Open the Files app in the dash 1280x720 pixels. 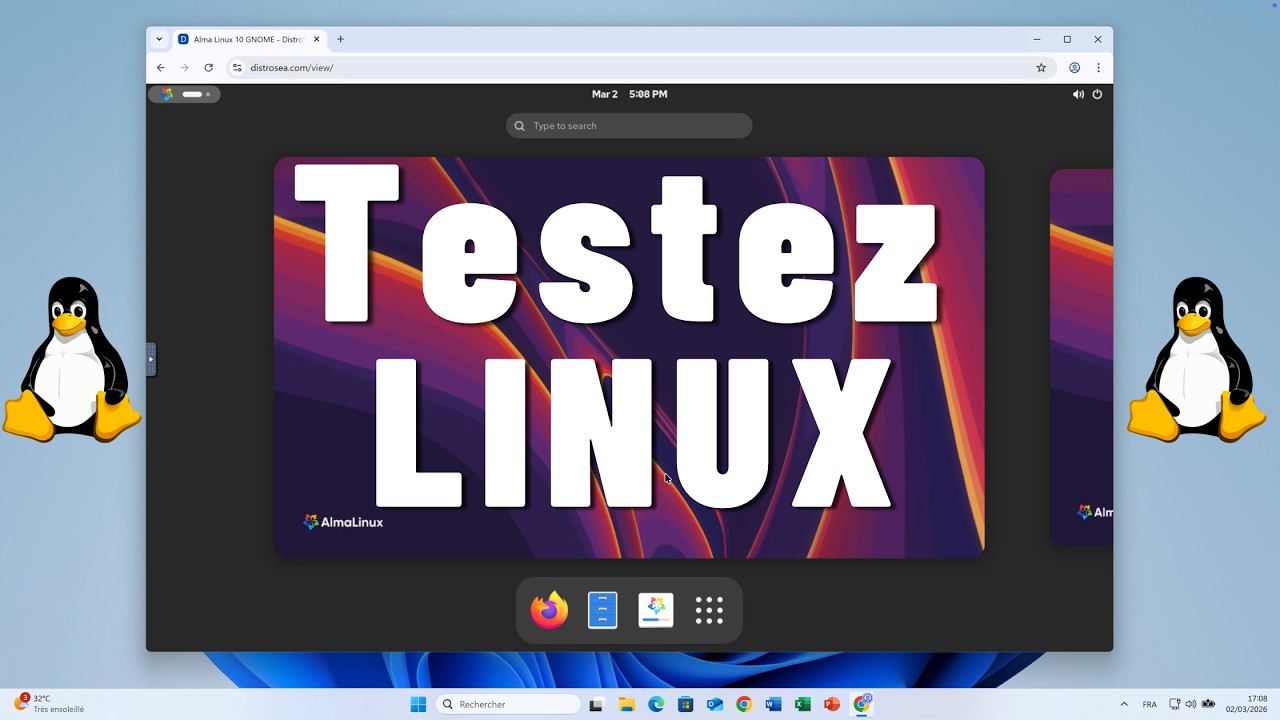click(602, 610)
